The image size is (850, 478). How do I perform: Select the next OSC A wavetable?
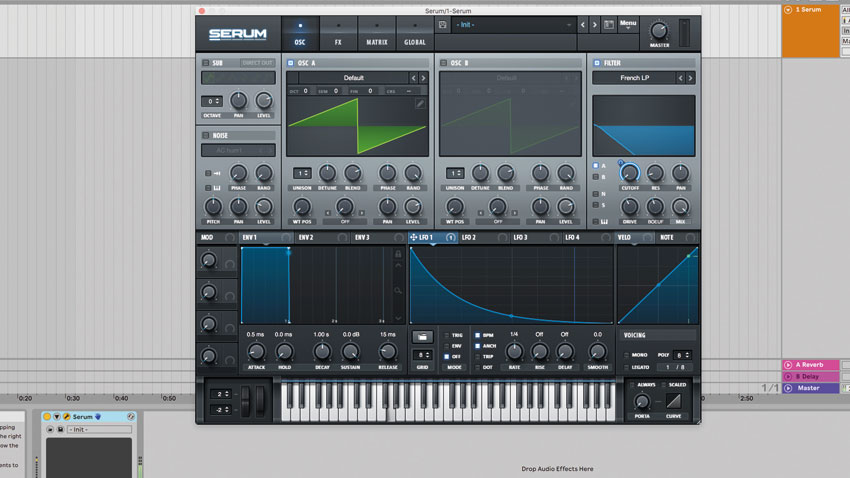click(423, 78)
